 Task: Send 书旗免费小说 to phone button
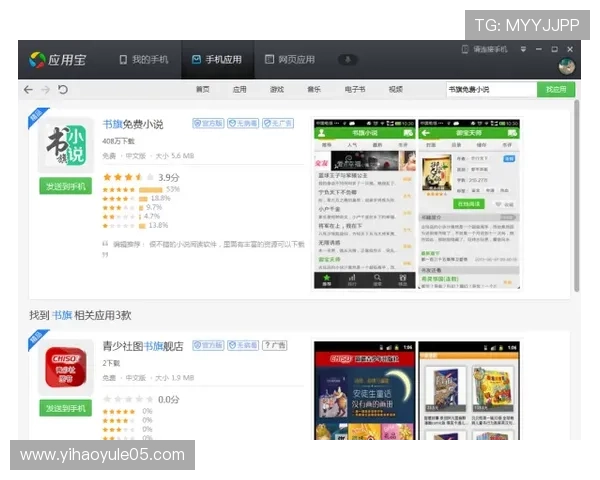click(x=65, y=186)
